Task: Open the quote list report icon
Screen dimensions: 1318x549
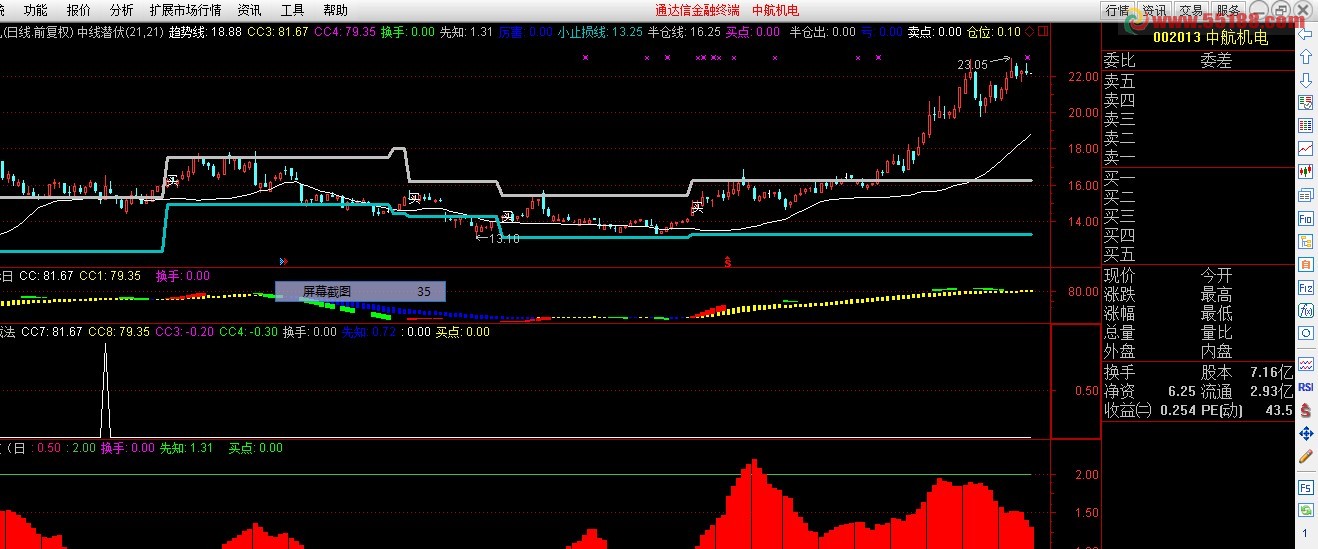Action: 1305,103
